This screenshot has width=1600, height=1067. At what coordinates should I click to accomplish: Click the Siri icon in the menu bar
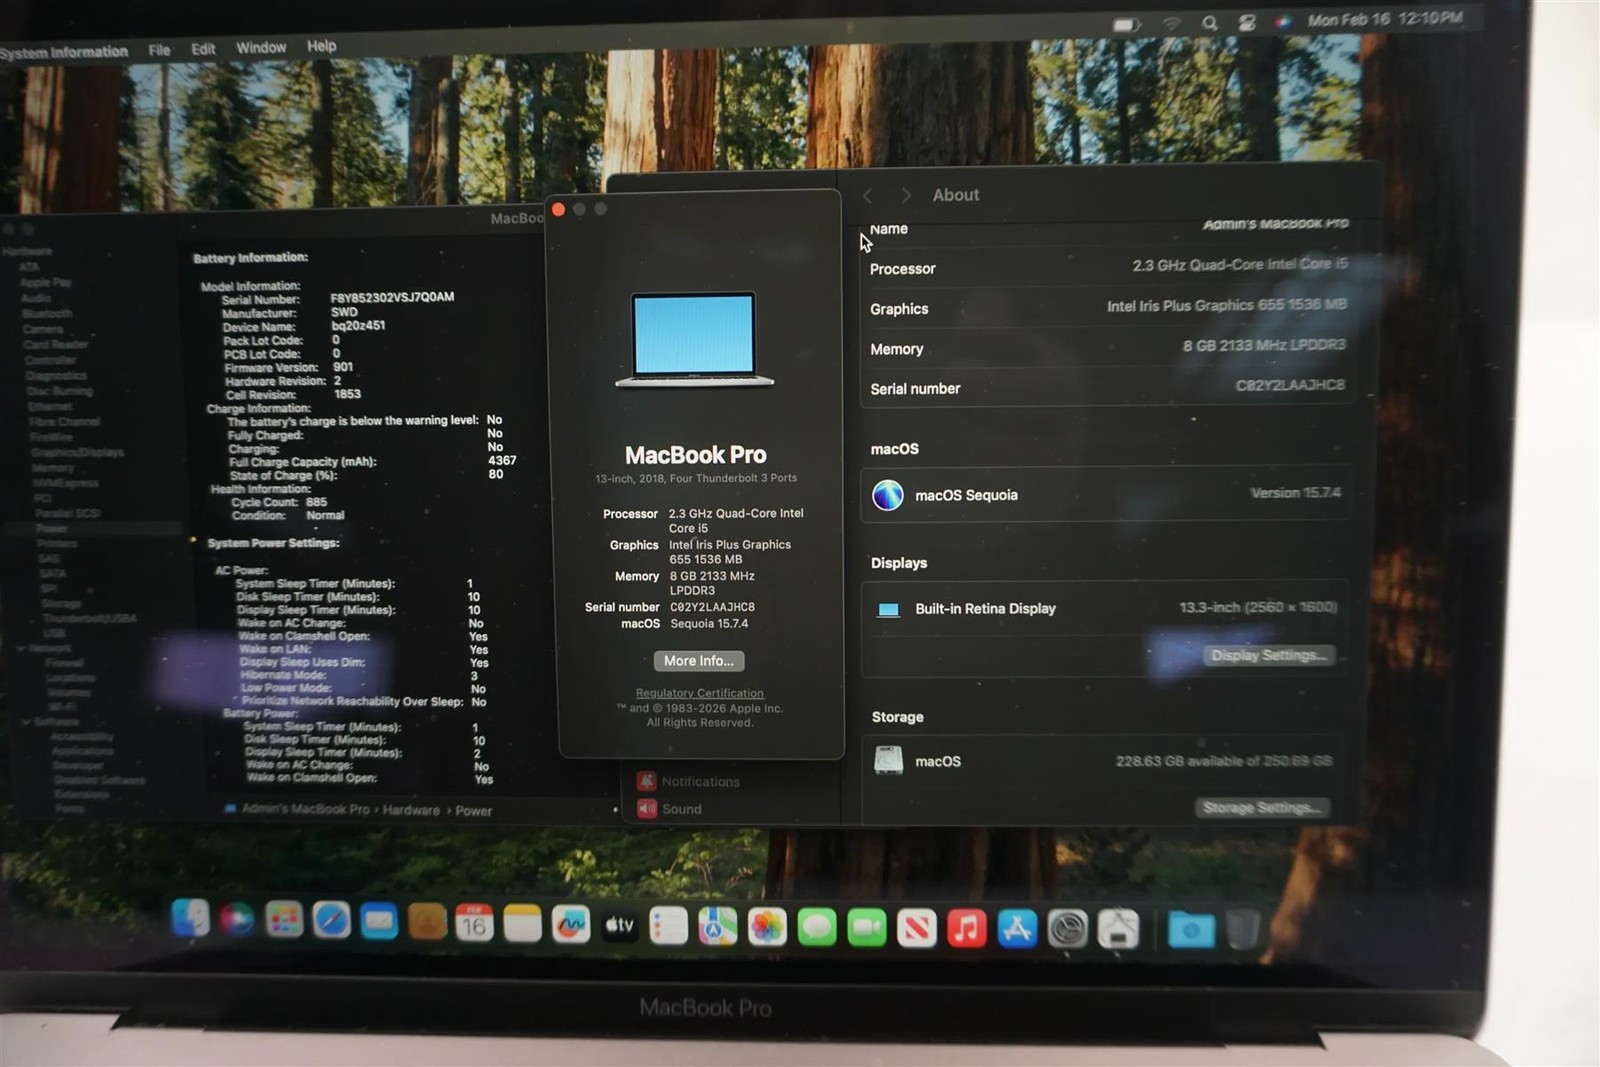tap(1282, 21)
